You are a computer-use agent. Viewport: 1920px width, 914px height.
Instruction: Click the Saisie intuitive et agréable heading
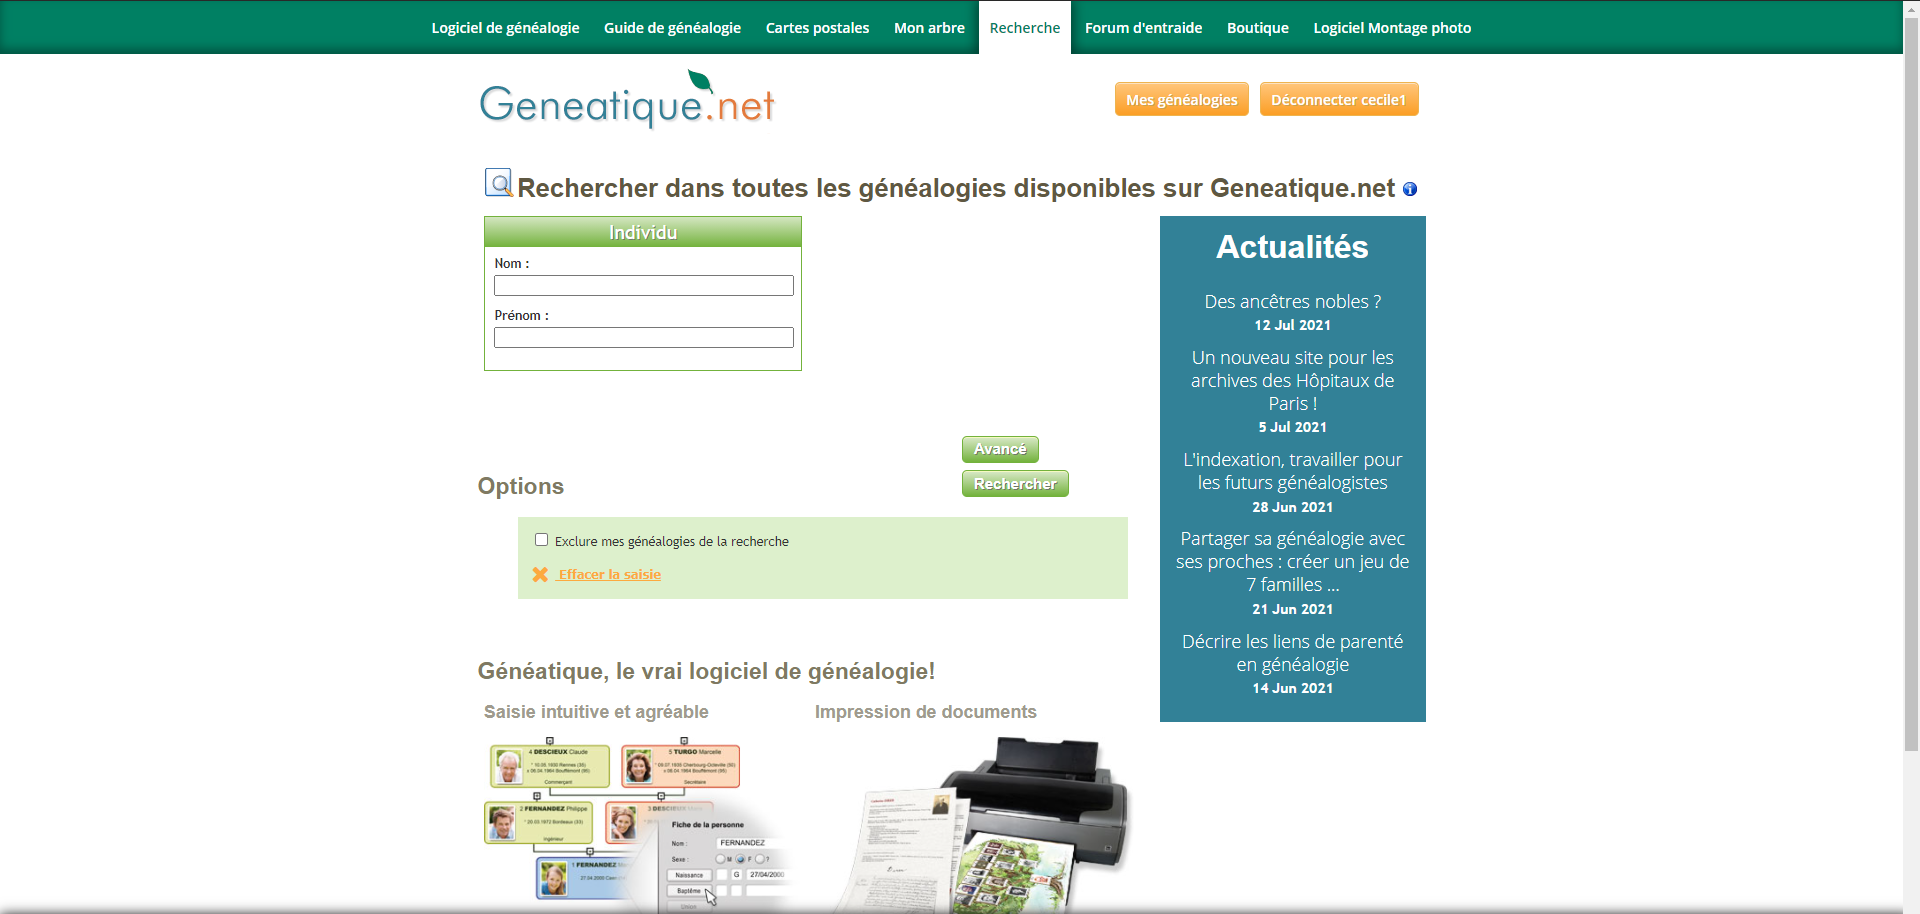[x=596, y=712]
